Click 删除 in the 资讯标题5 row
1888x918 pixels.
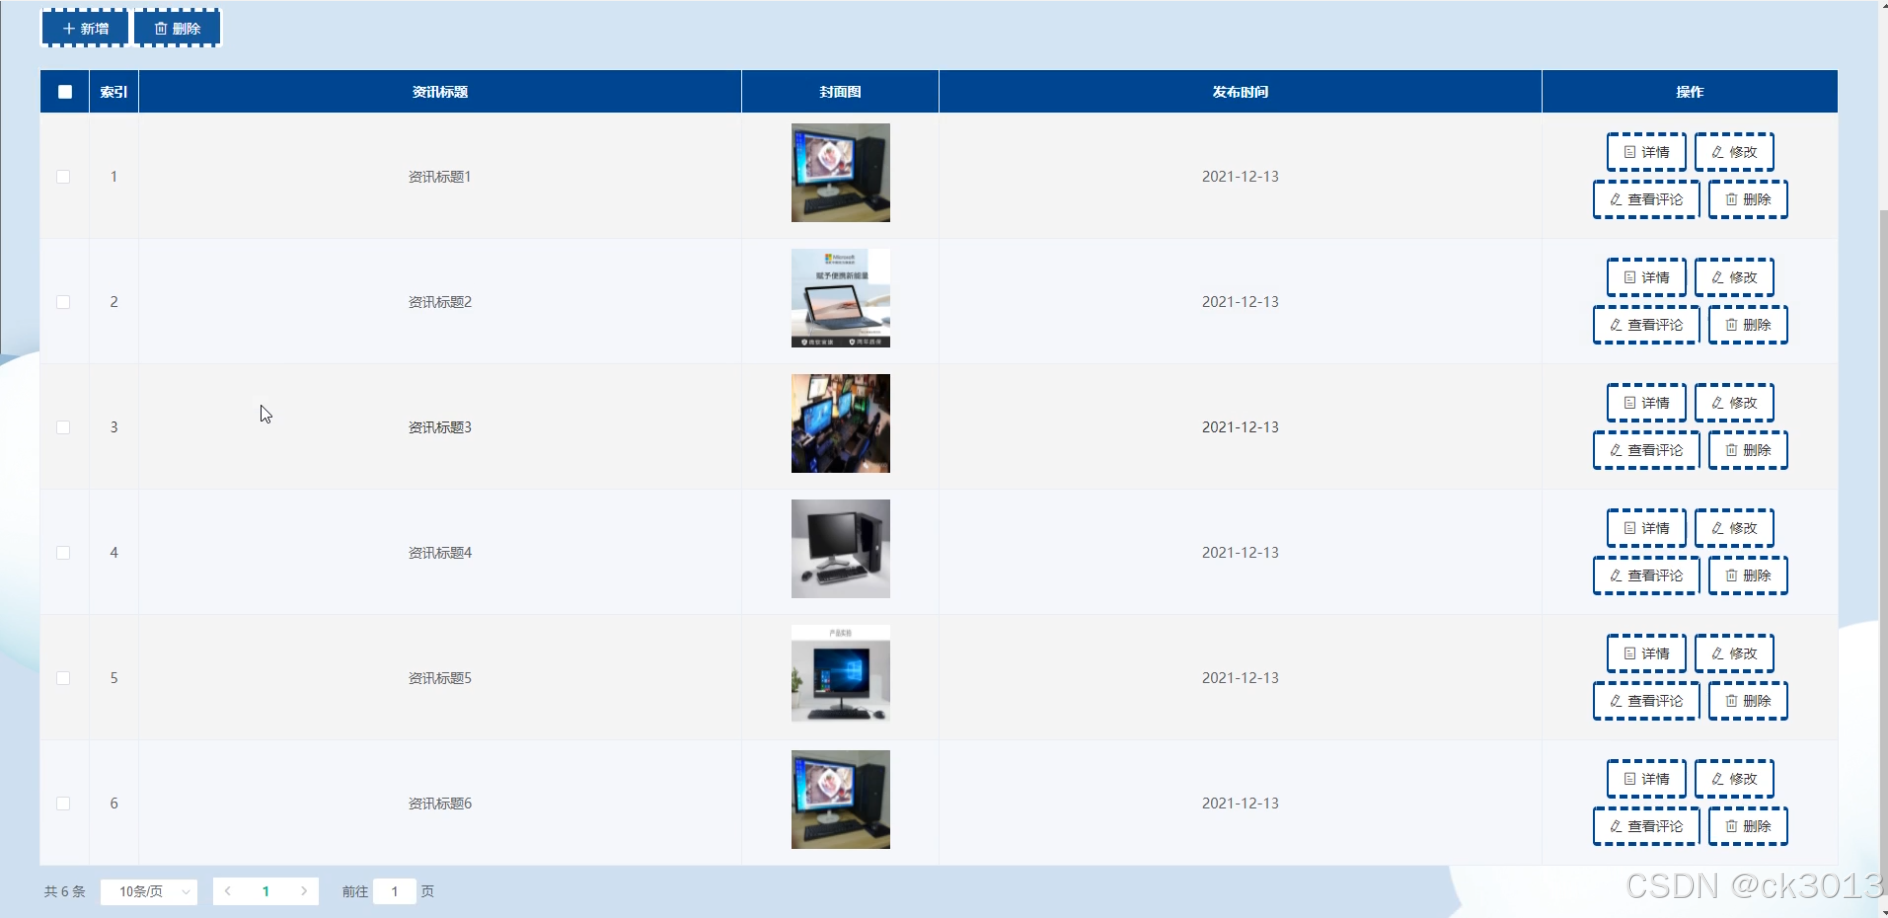pos(1748,701)
